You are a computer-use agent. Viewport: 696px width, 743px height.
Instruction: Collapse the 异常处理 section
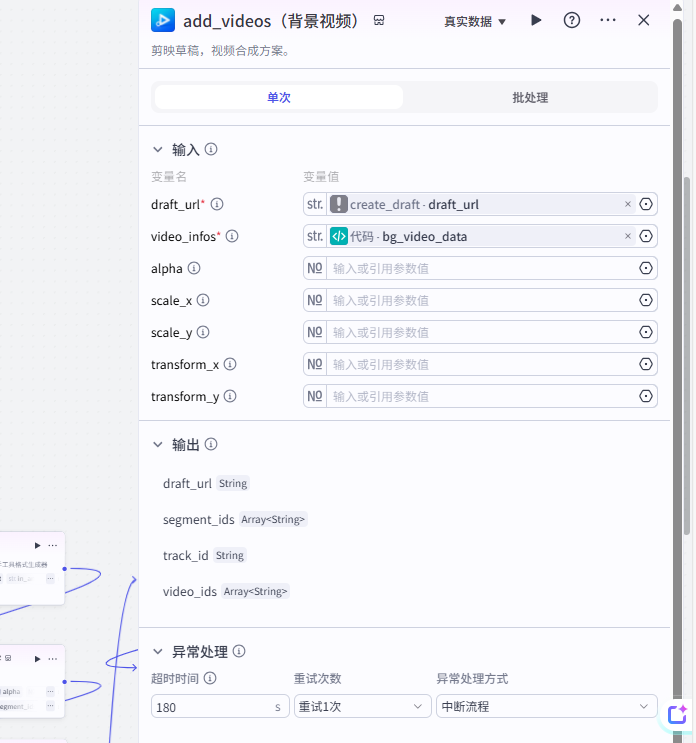point(158,651)
